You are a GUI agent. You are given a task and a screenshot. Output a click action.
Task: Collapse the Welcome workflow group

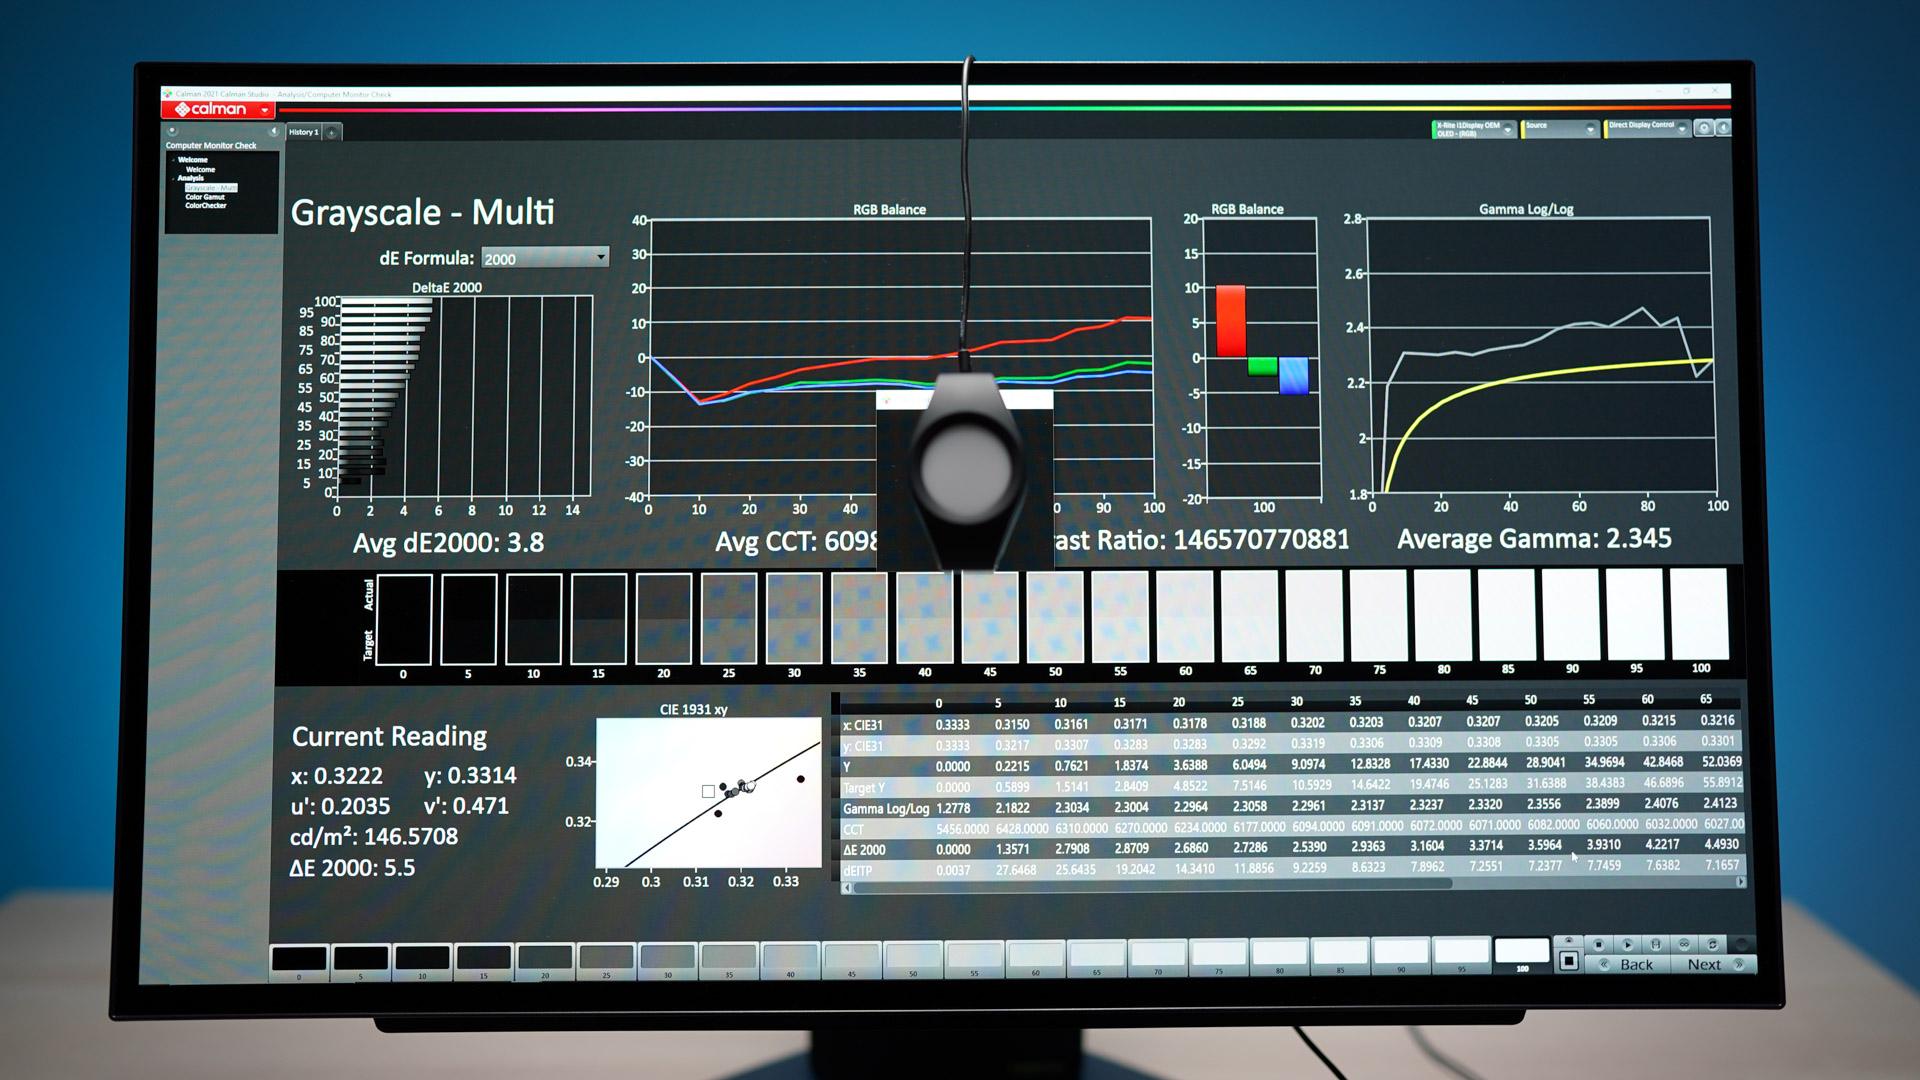174,160
